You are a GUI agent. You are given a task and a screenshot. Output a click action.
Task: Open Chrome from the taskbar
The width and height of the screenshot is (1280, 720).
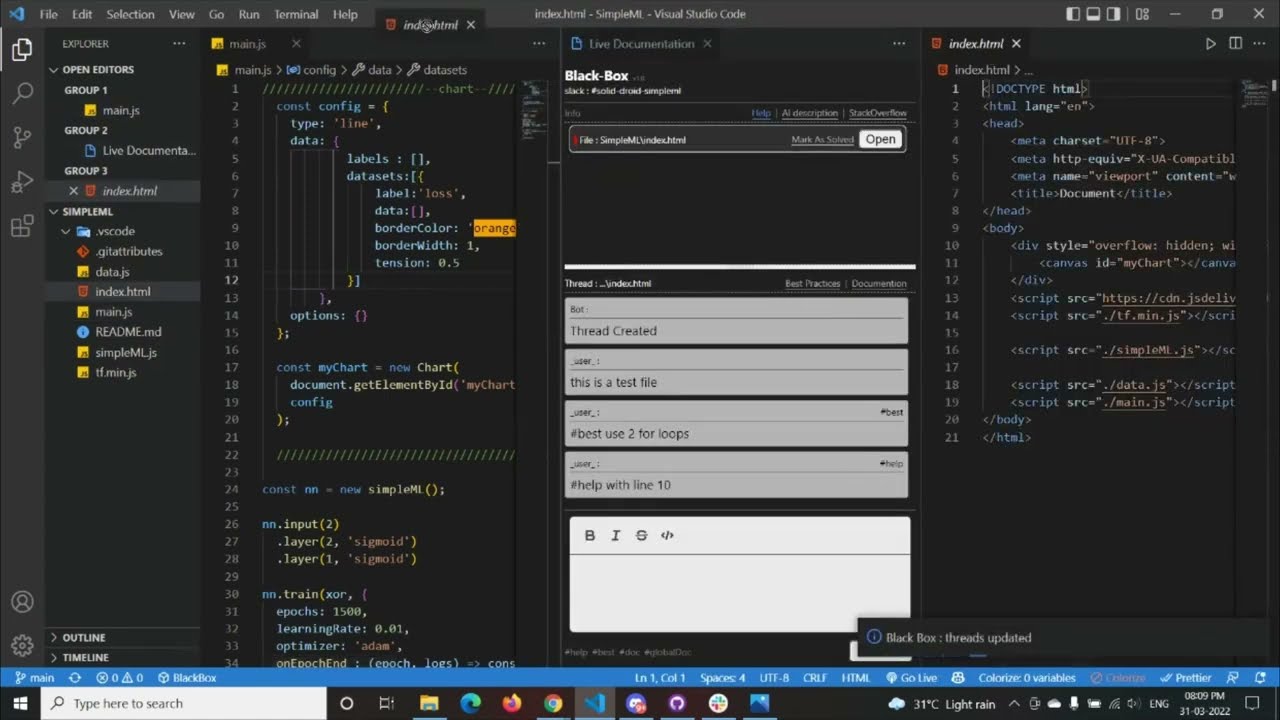(553, 703)
